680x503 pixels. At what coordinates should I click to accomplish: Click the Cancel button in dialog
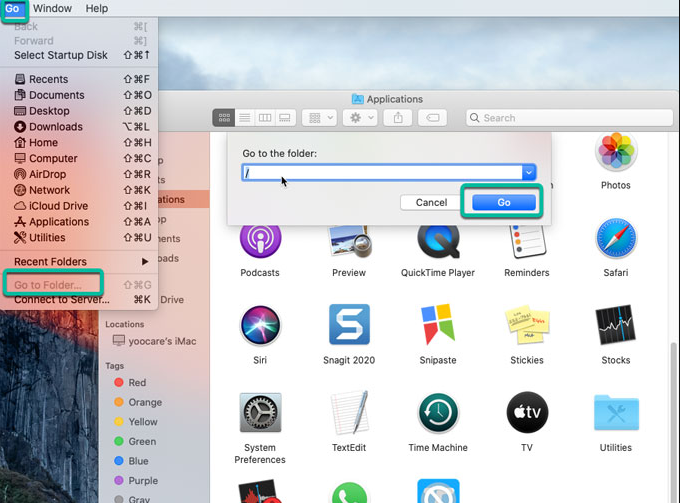[431, 202]
